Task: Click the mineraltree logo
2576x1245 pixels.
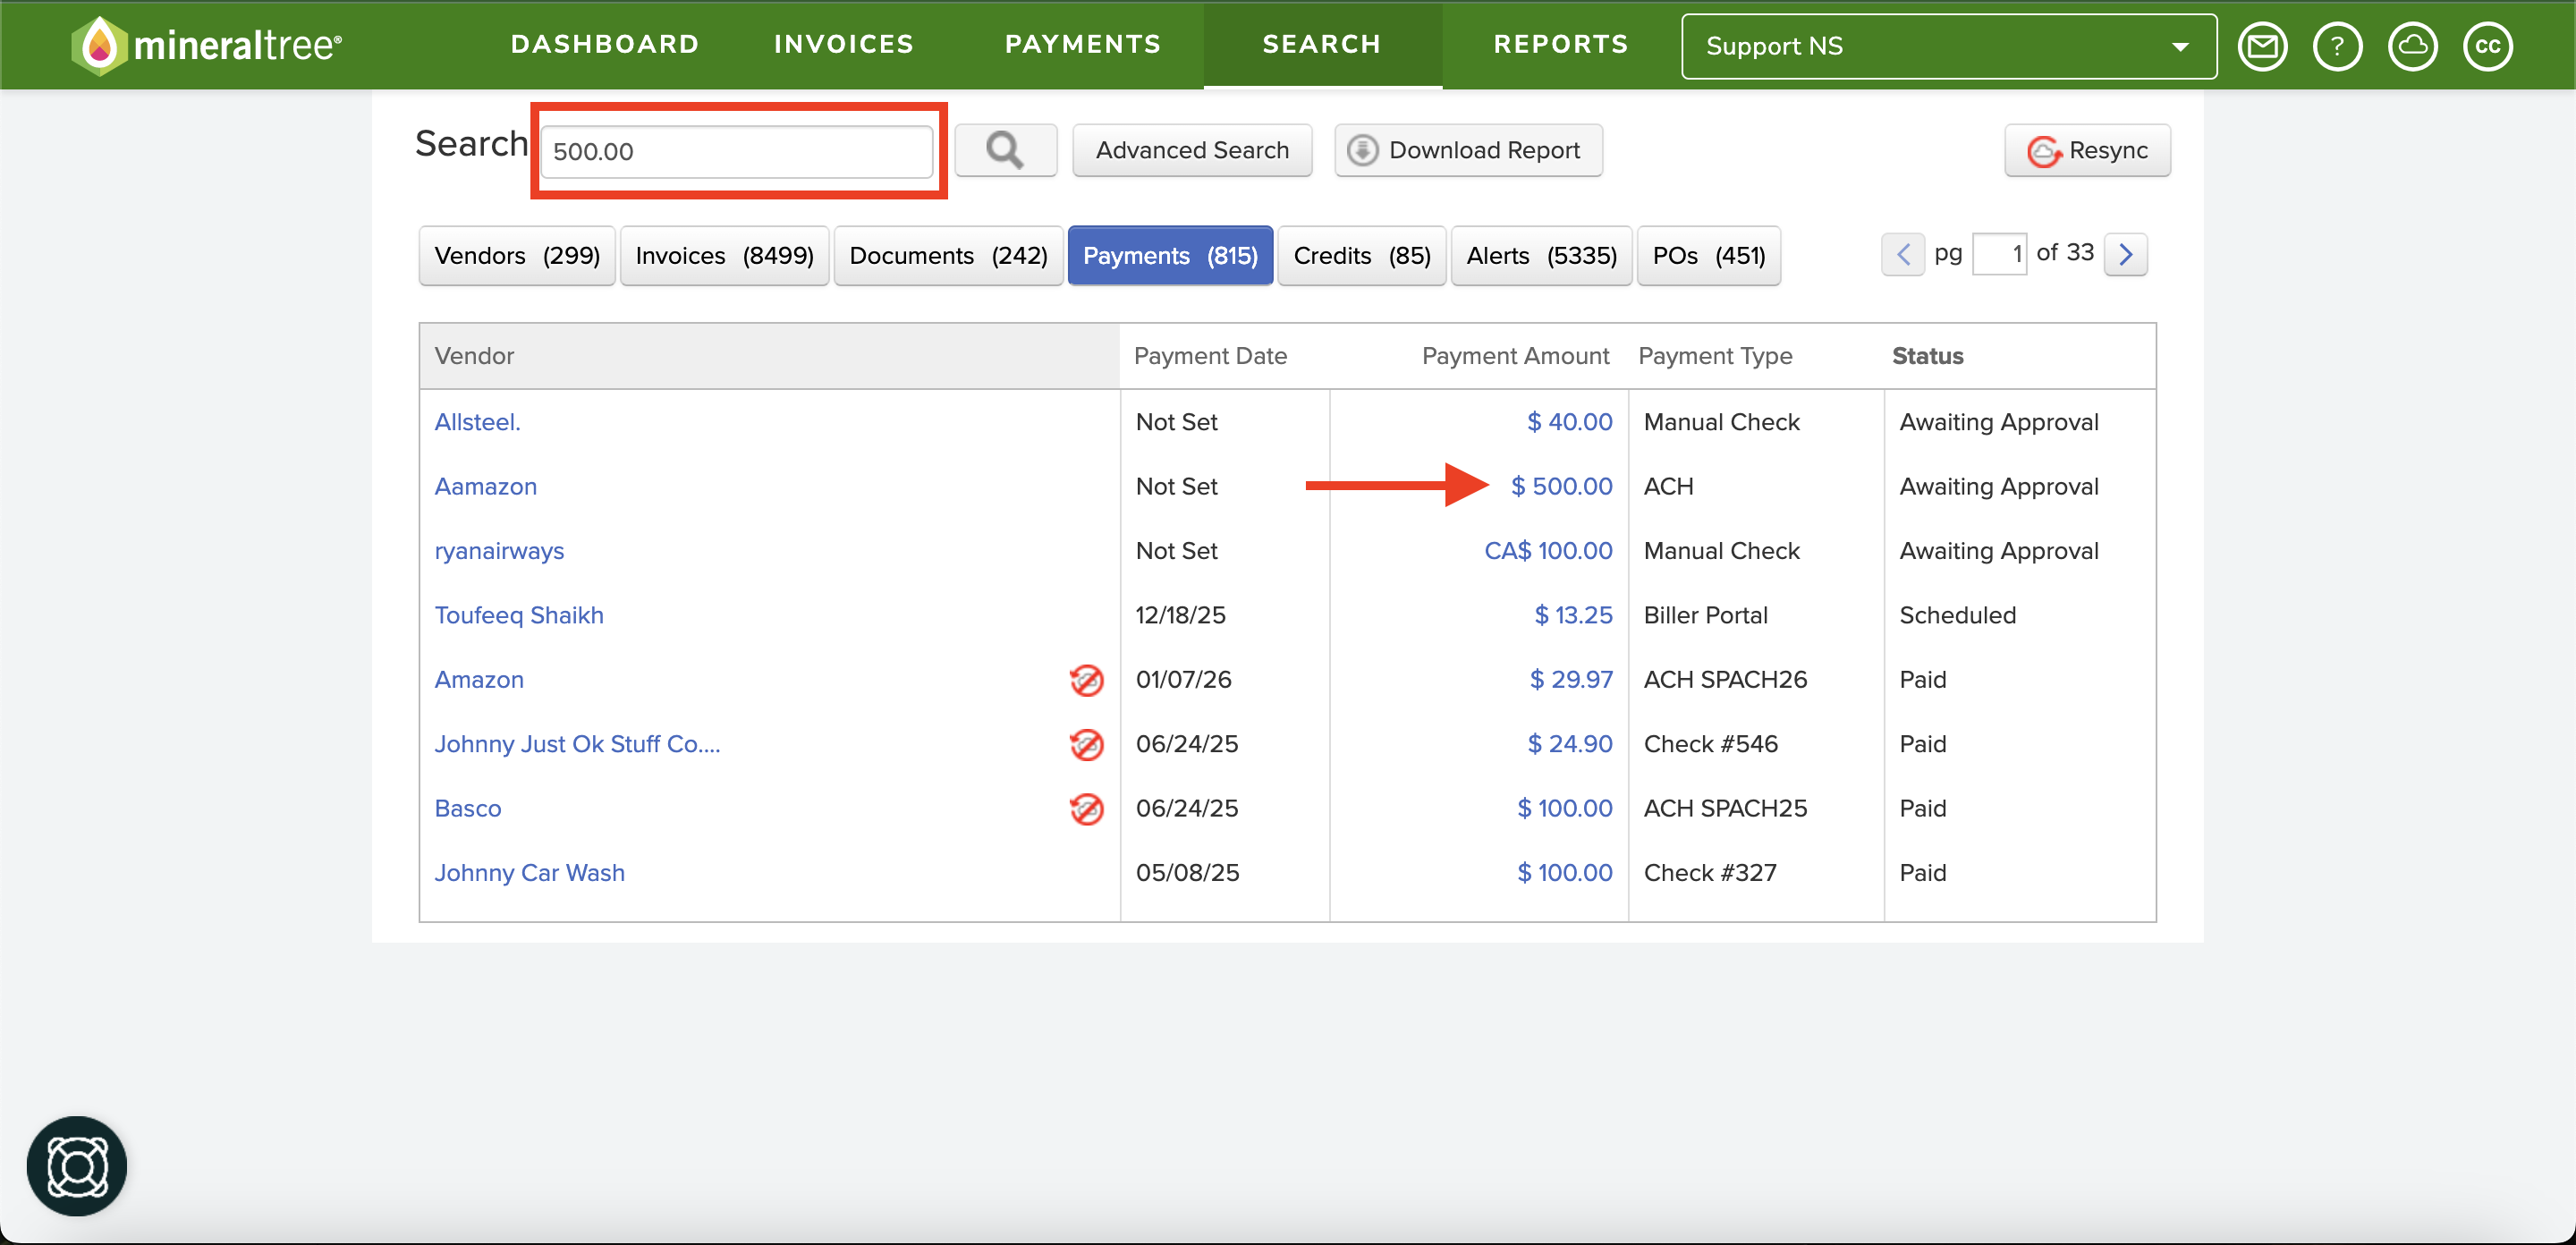Action: click(x=207, y=45)
